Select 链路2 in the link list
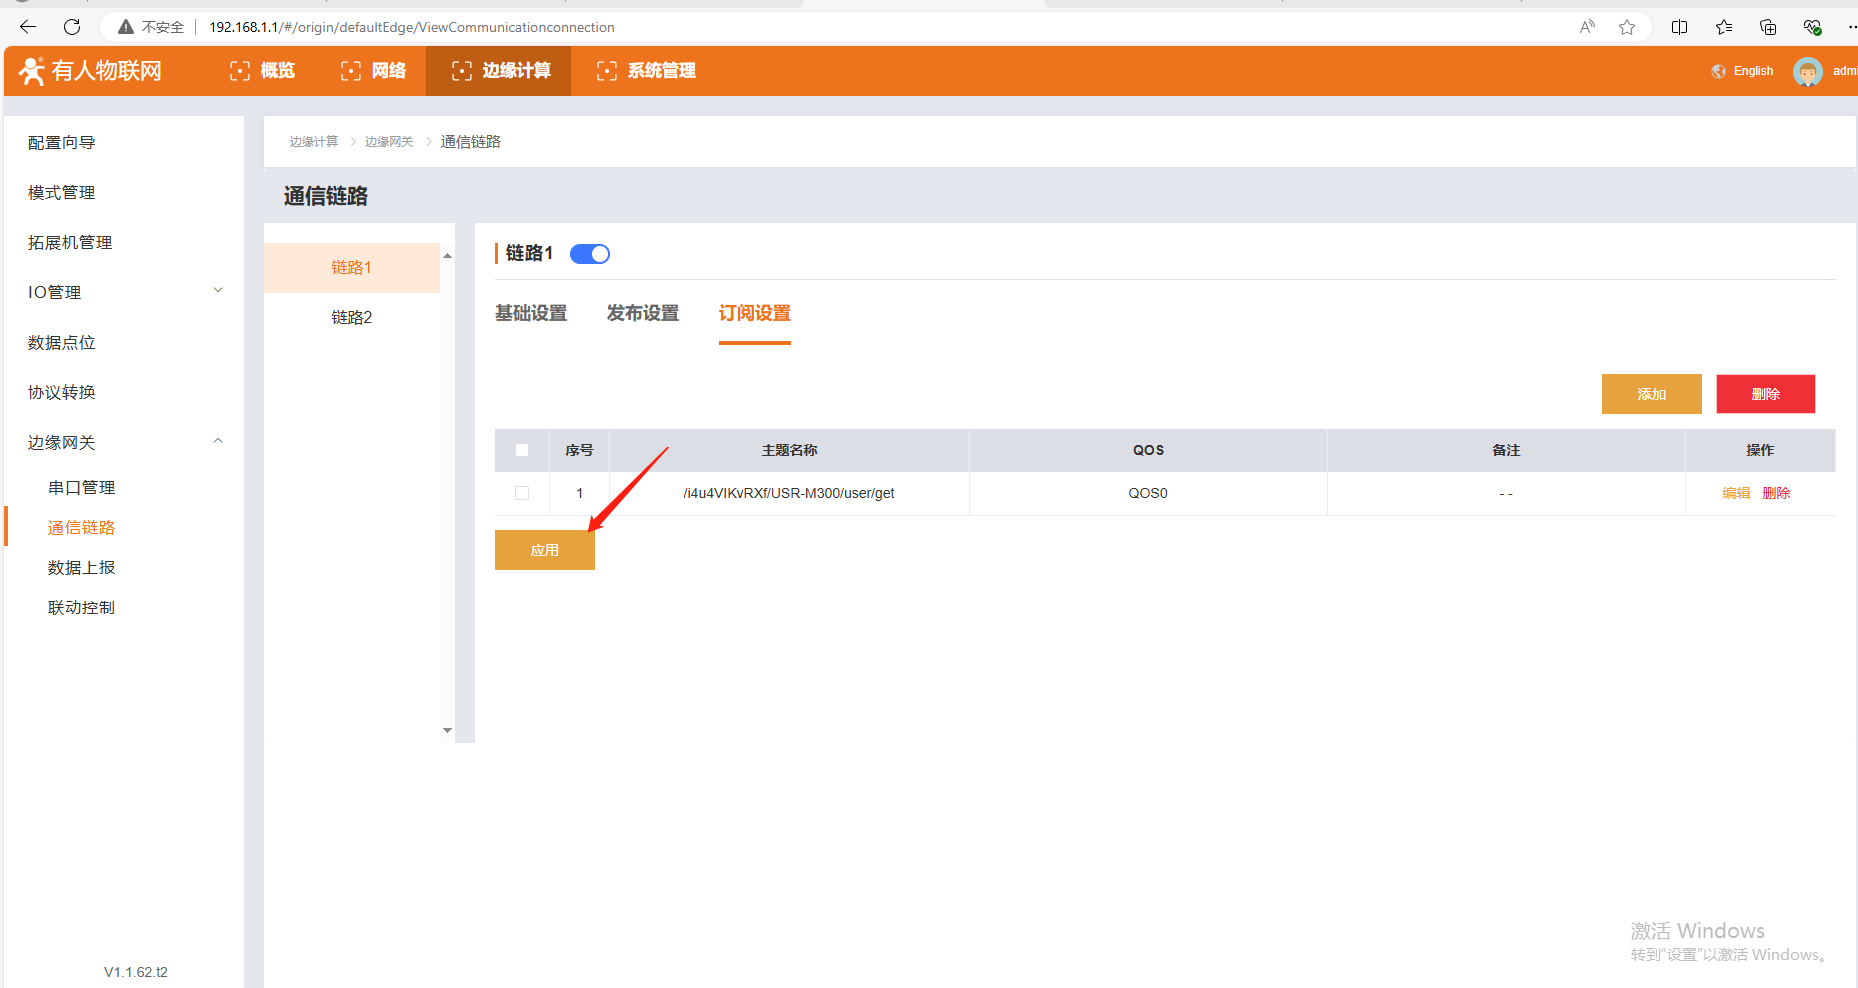Viewport: 1858px width, 988px height. coord(352,317)
